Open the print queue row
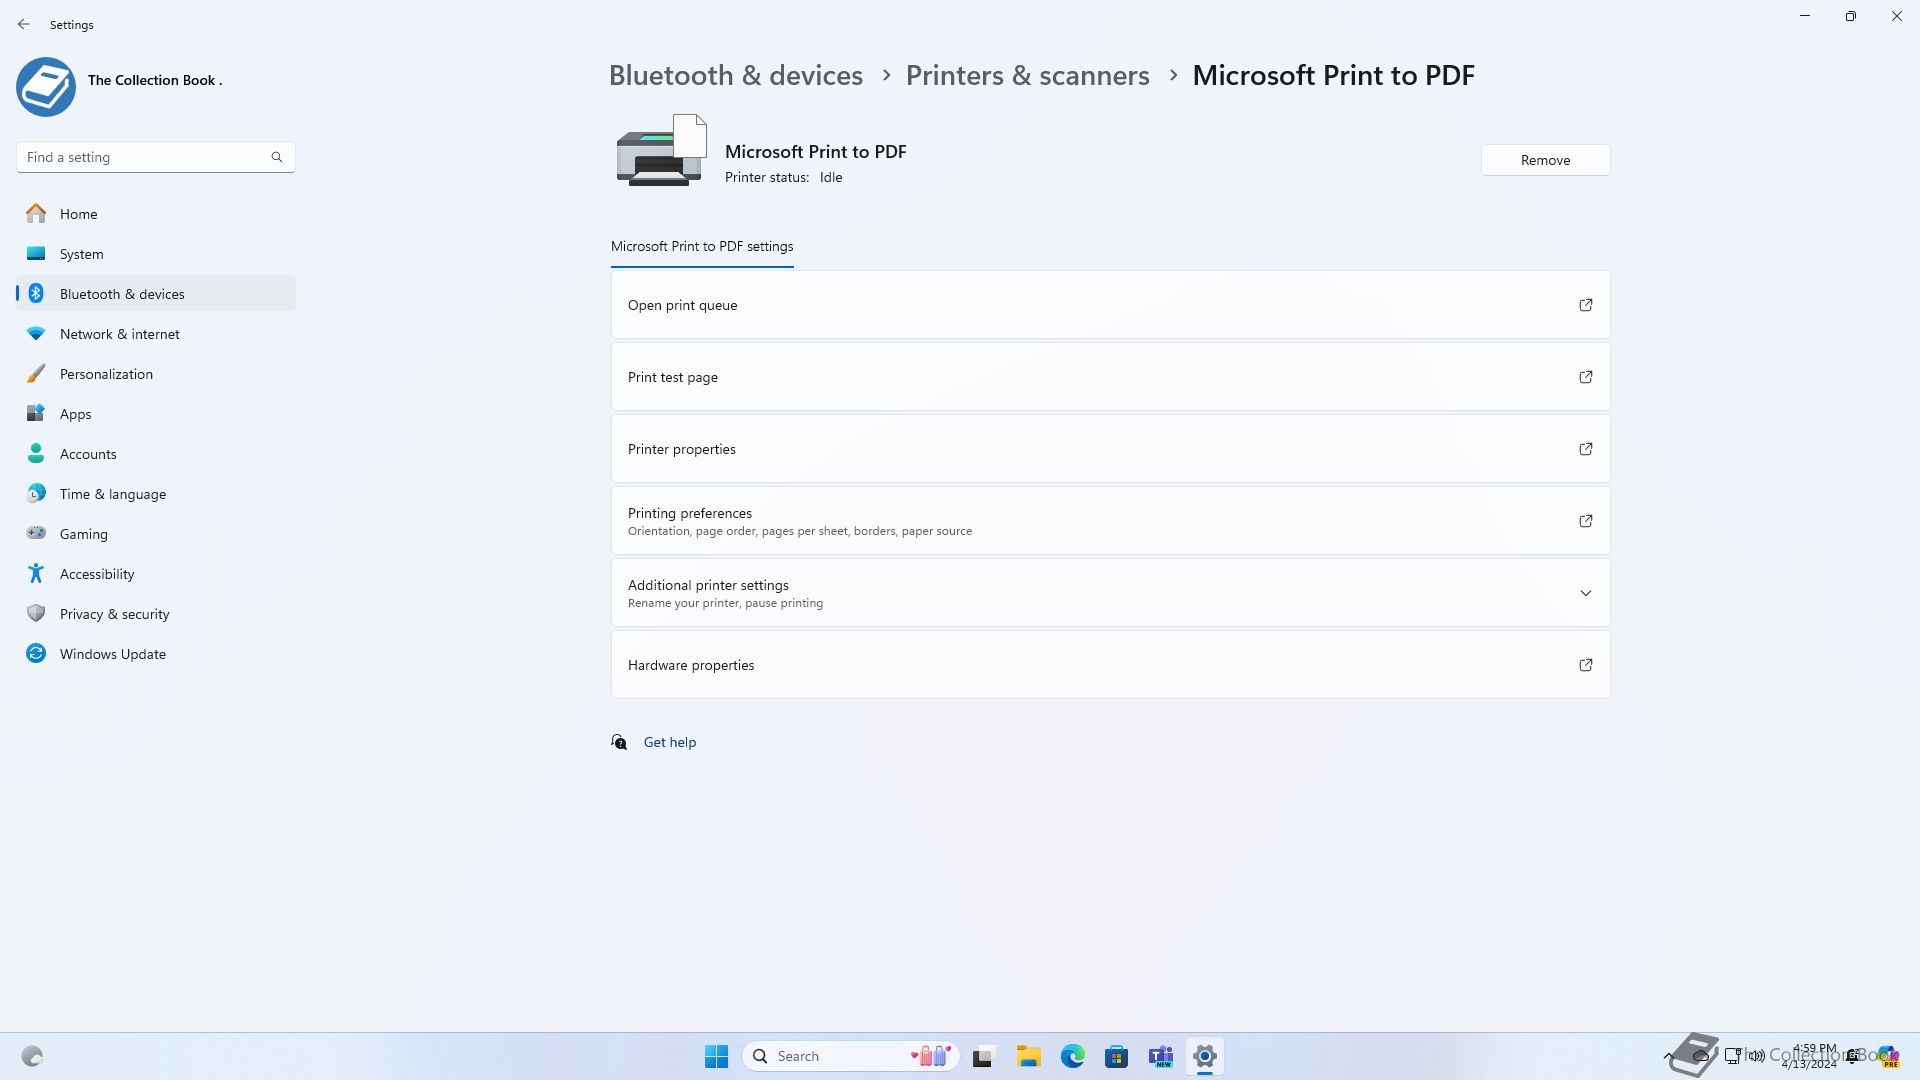 [1110, 305]
